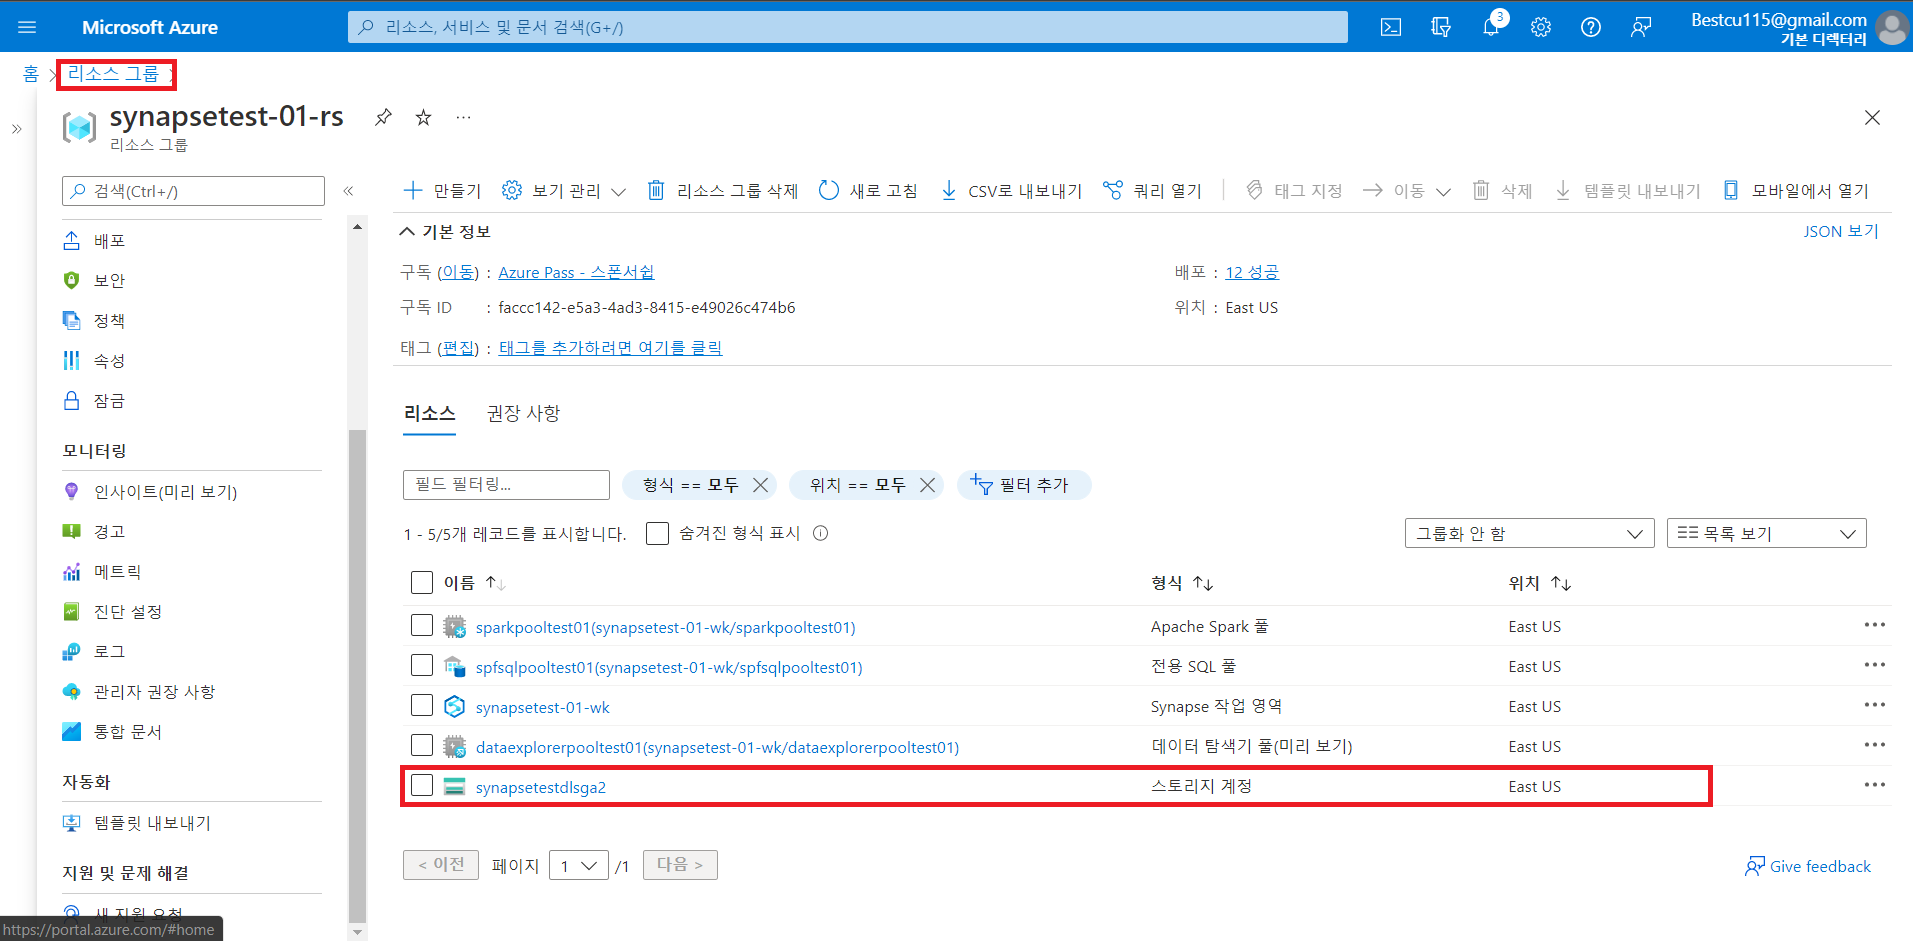Open the 보기 관리 dropdown
The width and height of the screenshot is (1913, 941).
(x=564, y=191)
